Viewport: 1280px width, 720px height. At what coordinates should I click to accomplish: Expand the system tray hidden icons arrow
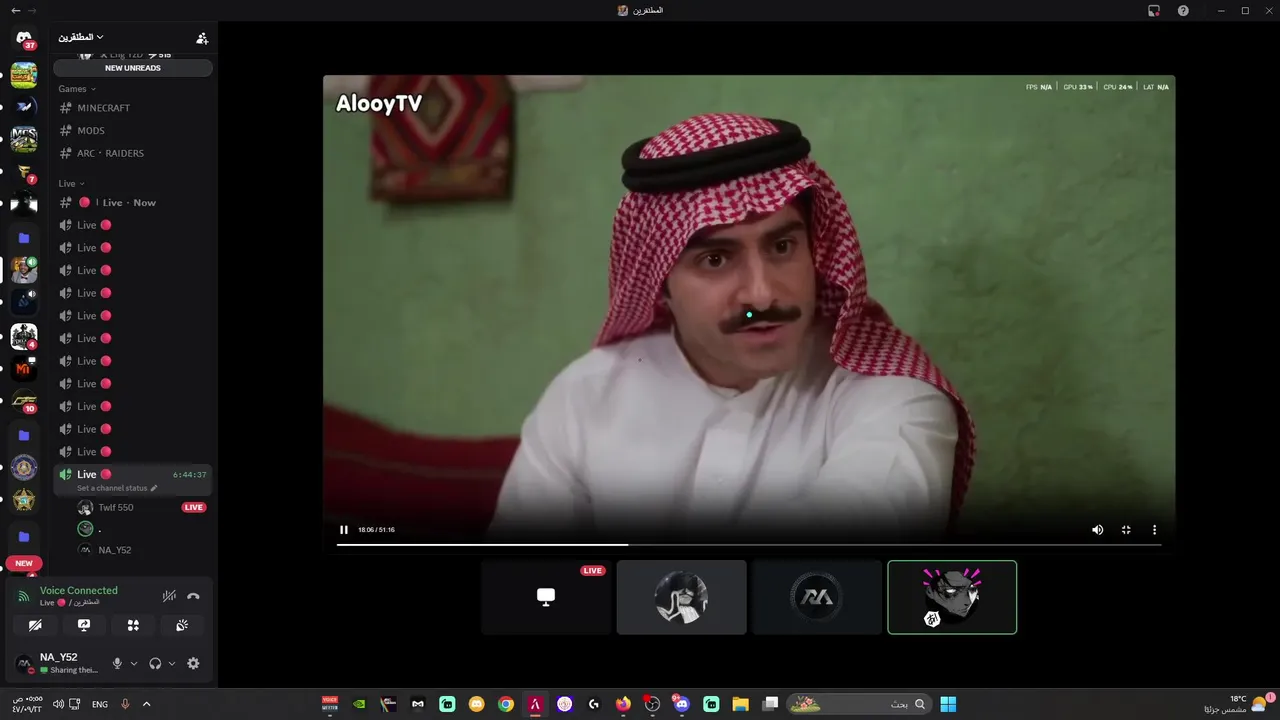(146, 704)
